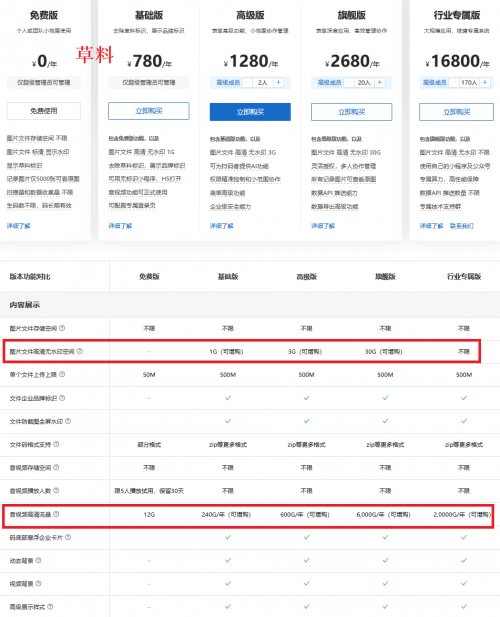The image size is (500, 617).
Task: Click question icon next to 动态背景
Action: point(39,560)
